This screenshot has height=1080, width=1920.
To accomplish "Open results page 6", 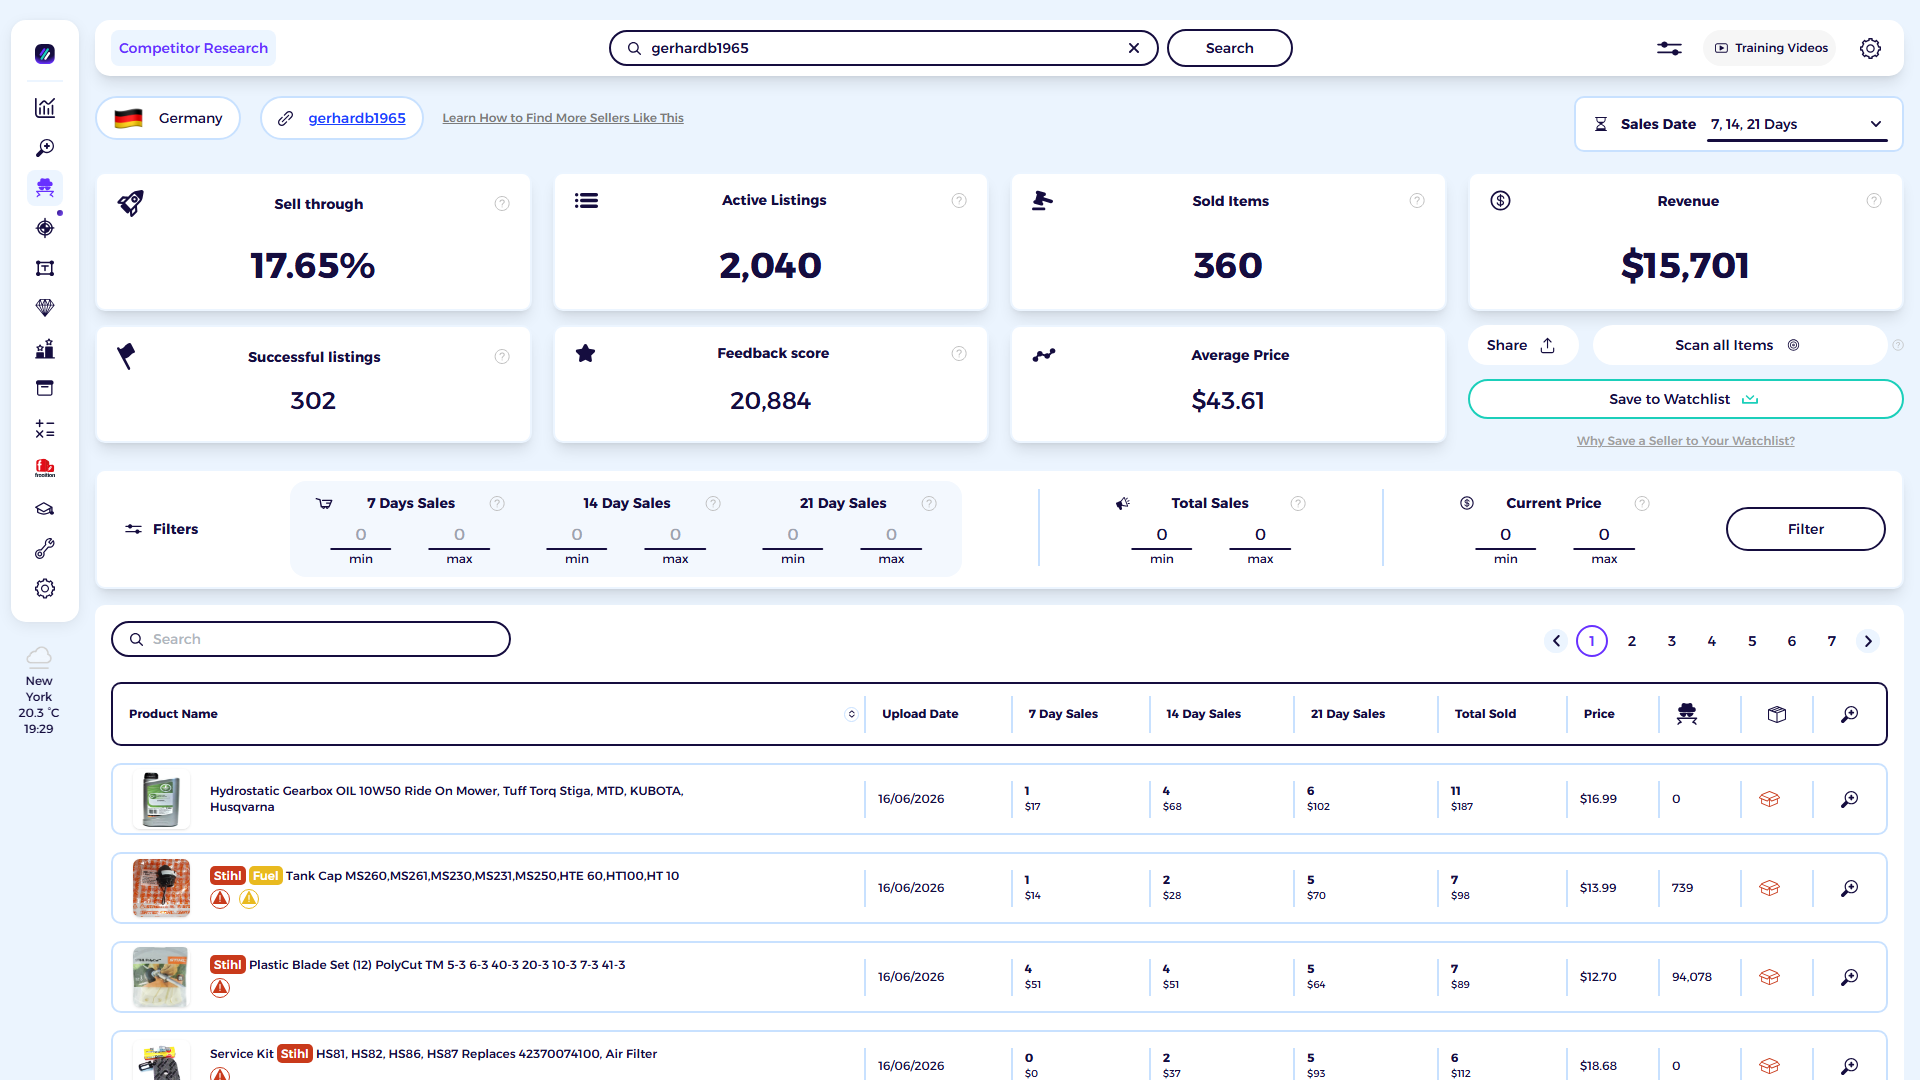I will pyautogui.click(x=1792, y=641).
